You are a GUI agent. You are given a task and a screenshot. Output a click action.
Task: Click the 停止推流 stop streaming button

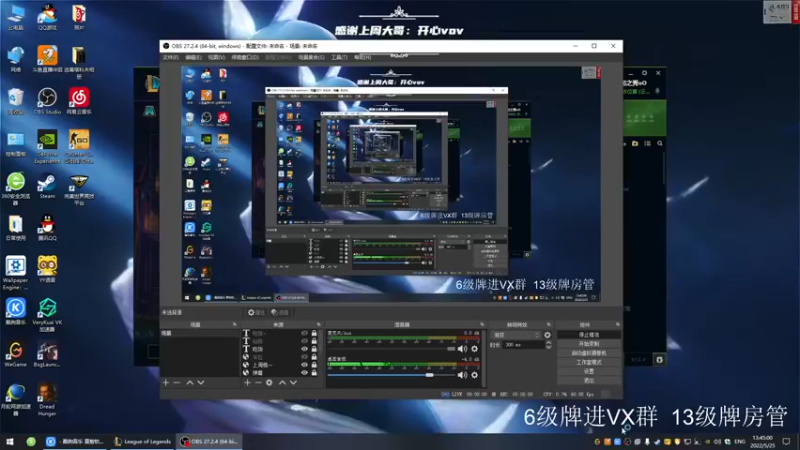click(589, 335)
